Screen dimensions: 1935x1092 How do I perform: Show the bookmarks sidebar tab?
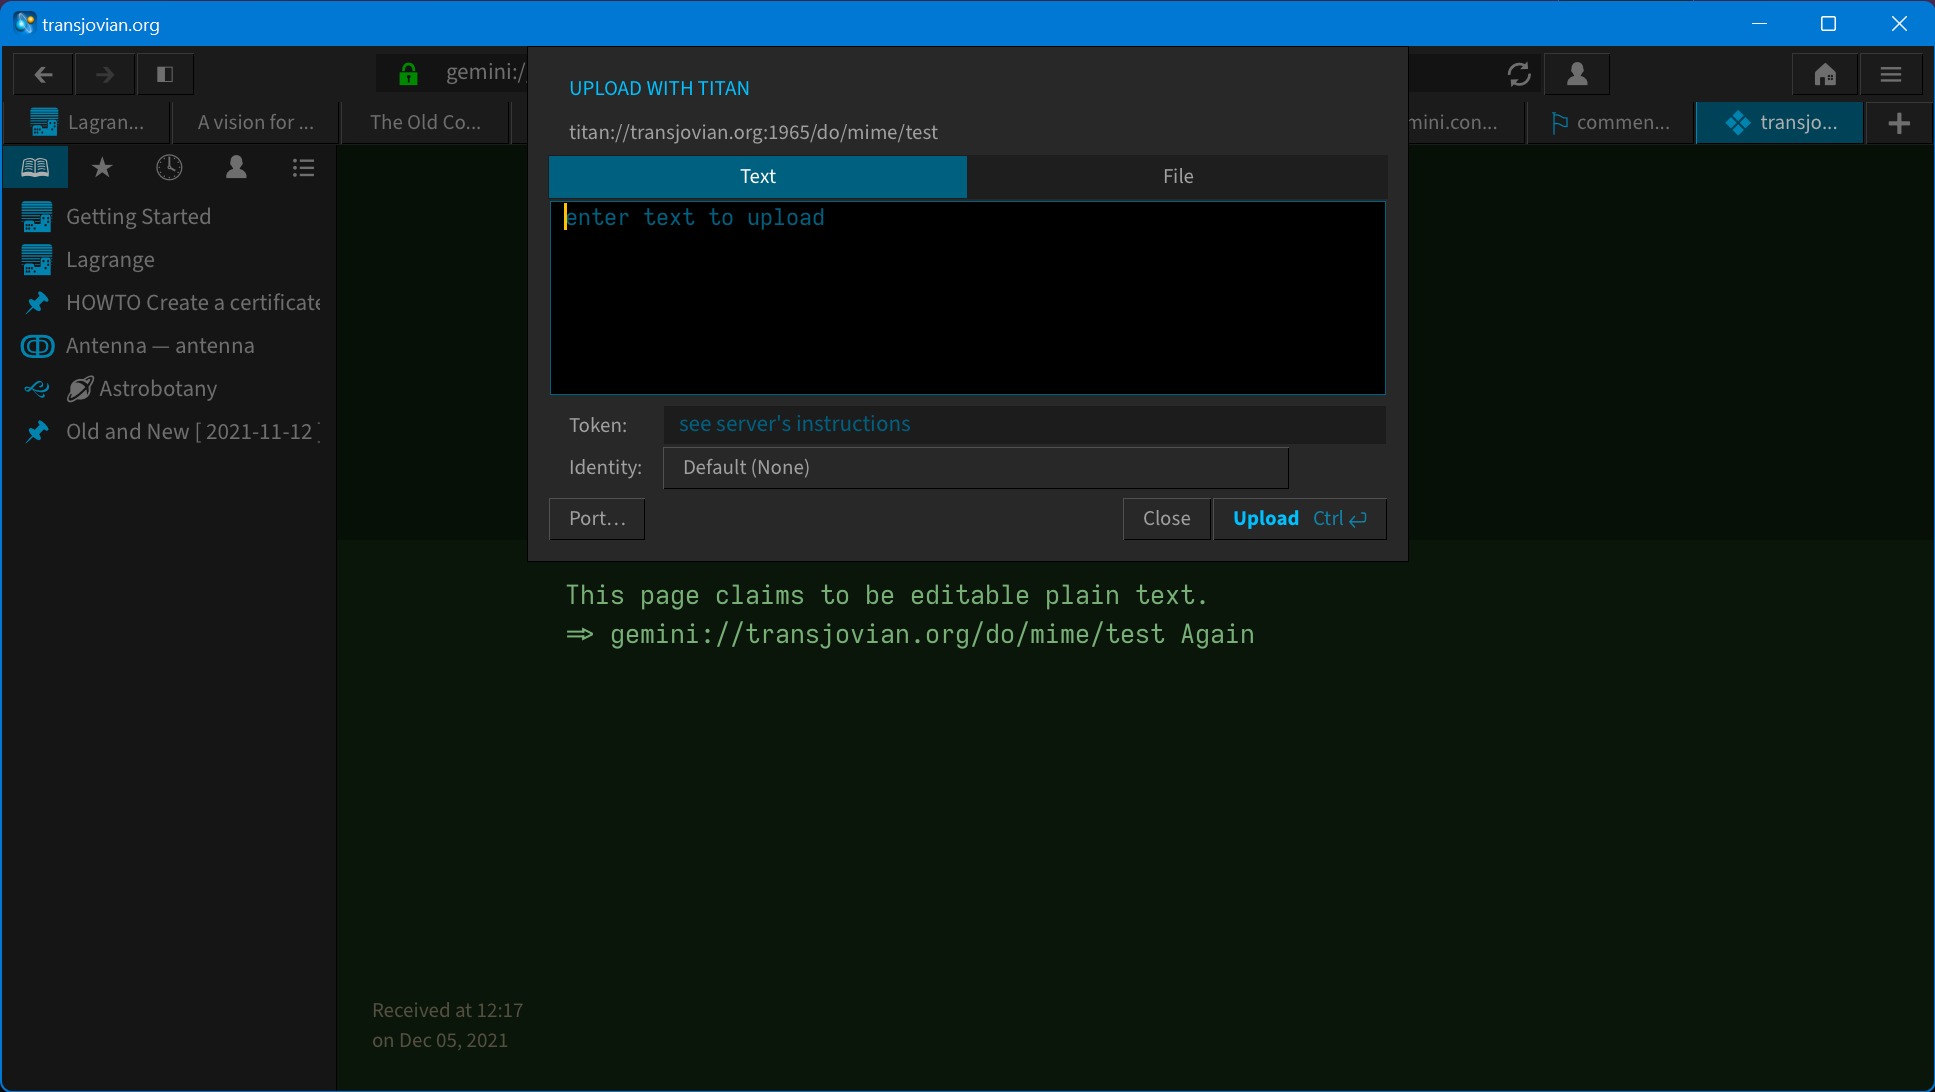(35, 167)
